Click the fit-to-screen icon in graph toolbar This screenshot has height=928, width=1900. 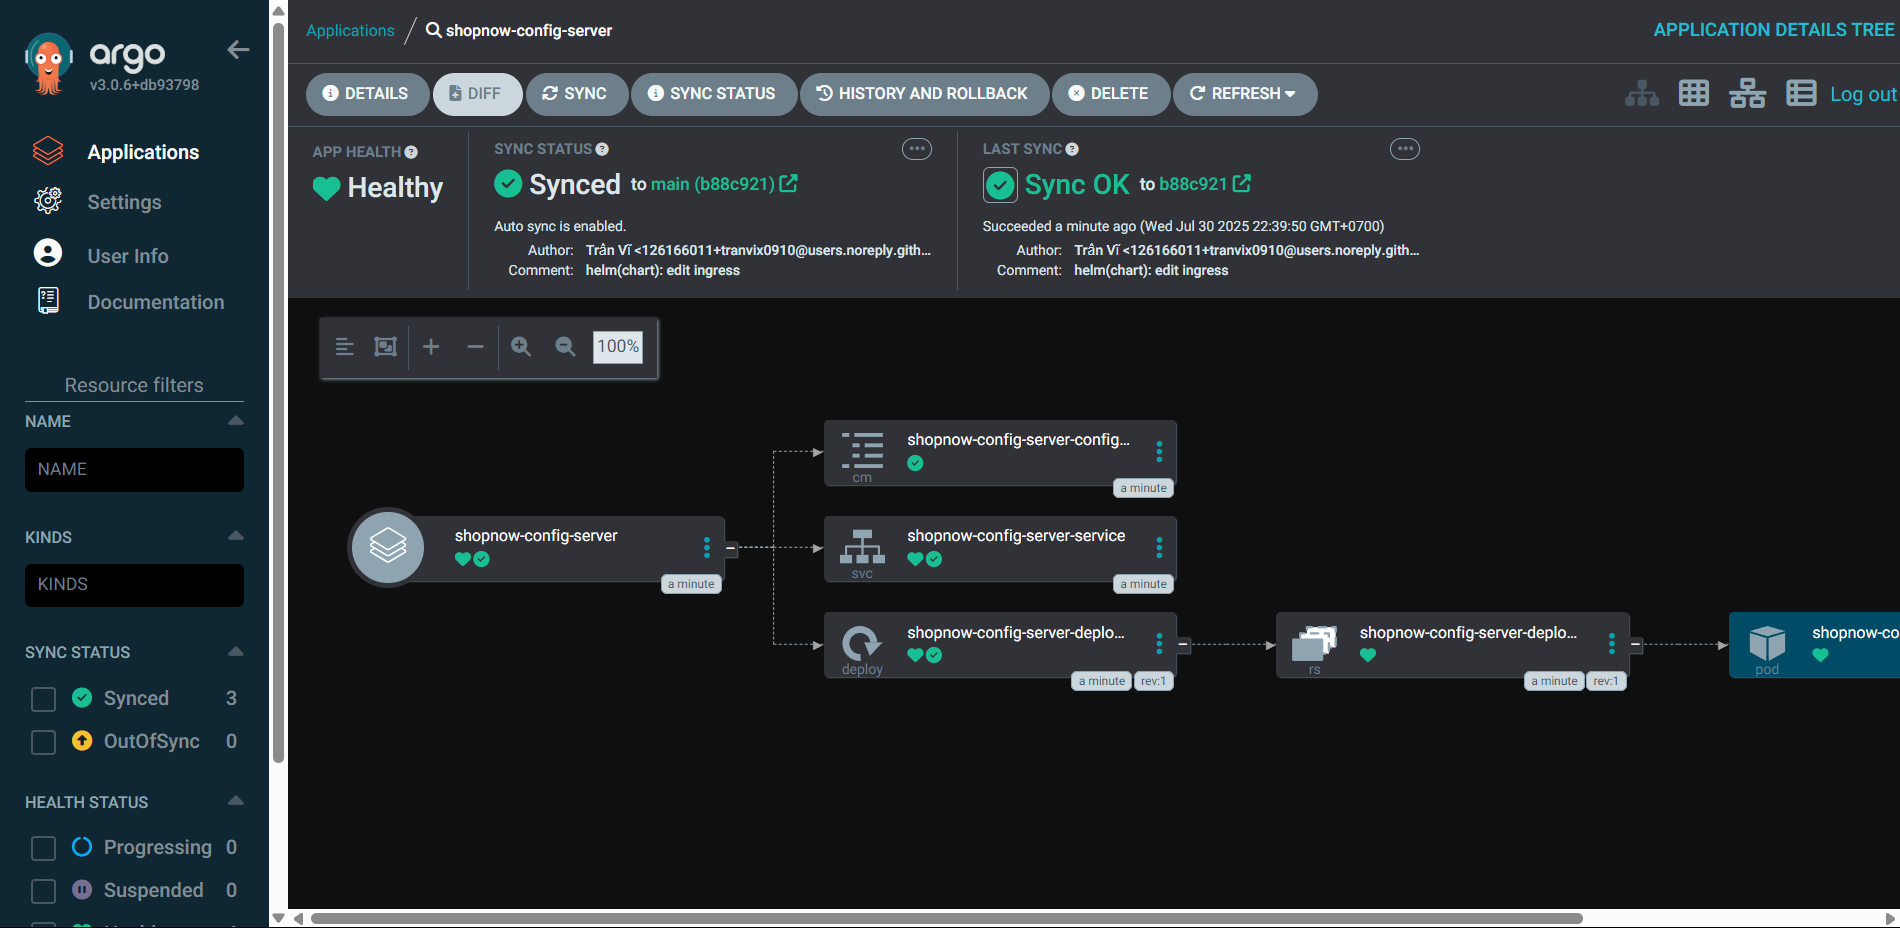tap(386, 347)
